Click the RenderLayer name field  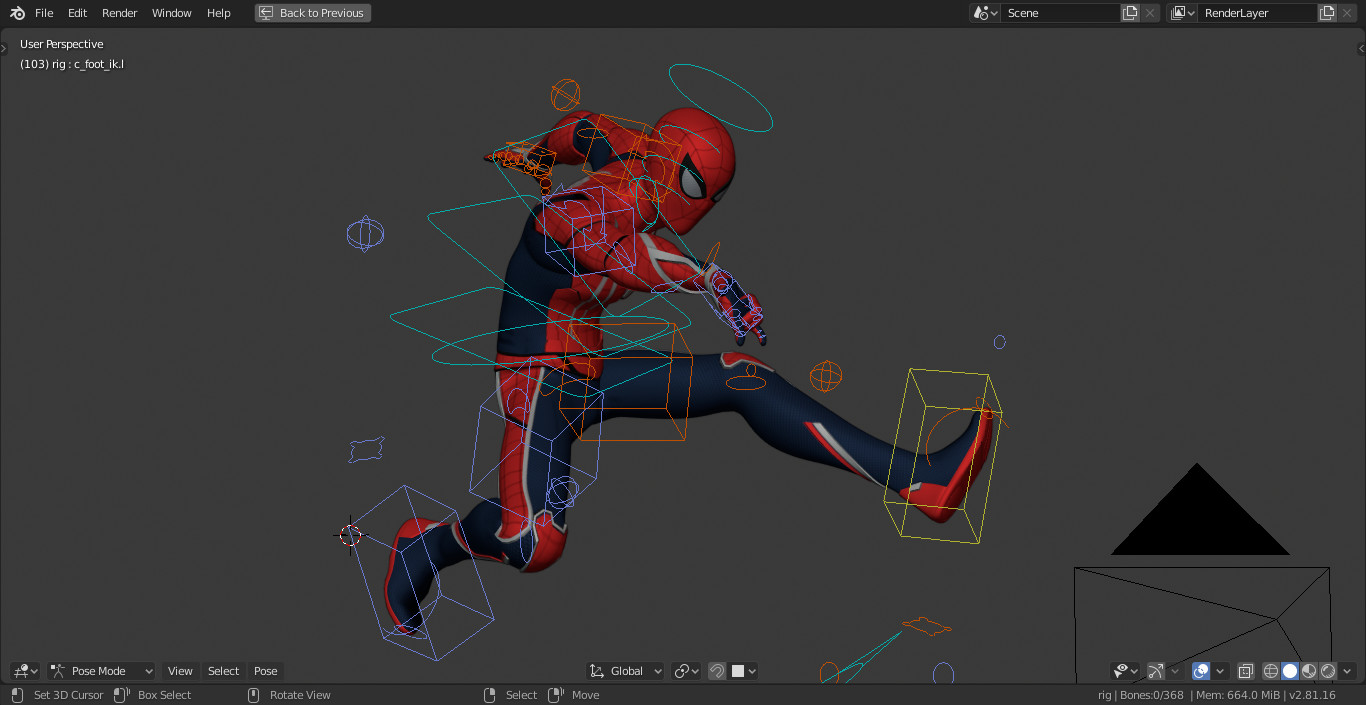click(1258, 13)
